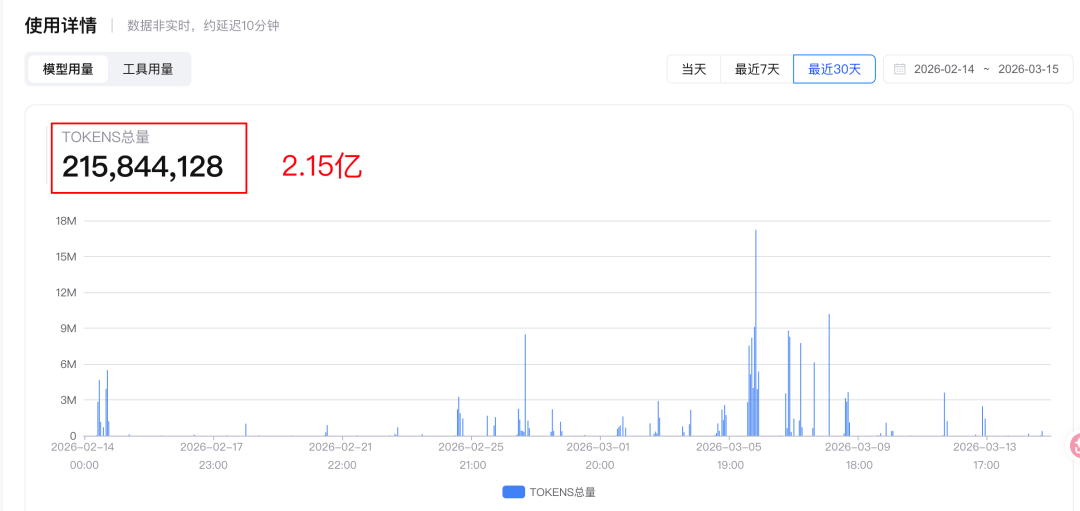1080x511 pixels.
Task: Click the 使用详情 heading
Action: click(61, 25)
